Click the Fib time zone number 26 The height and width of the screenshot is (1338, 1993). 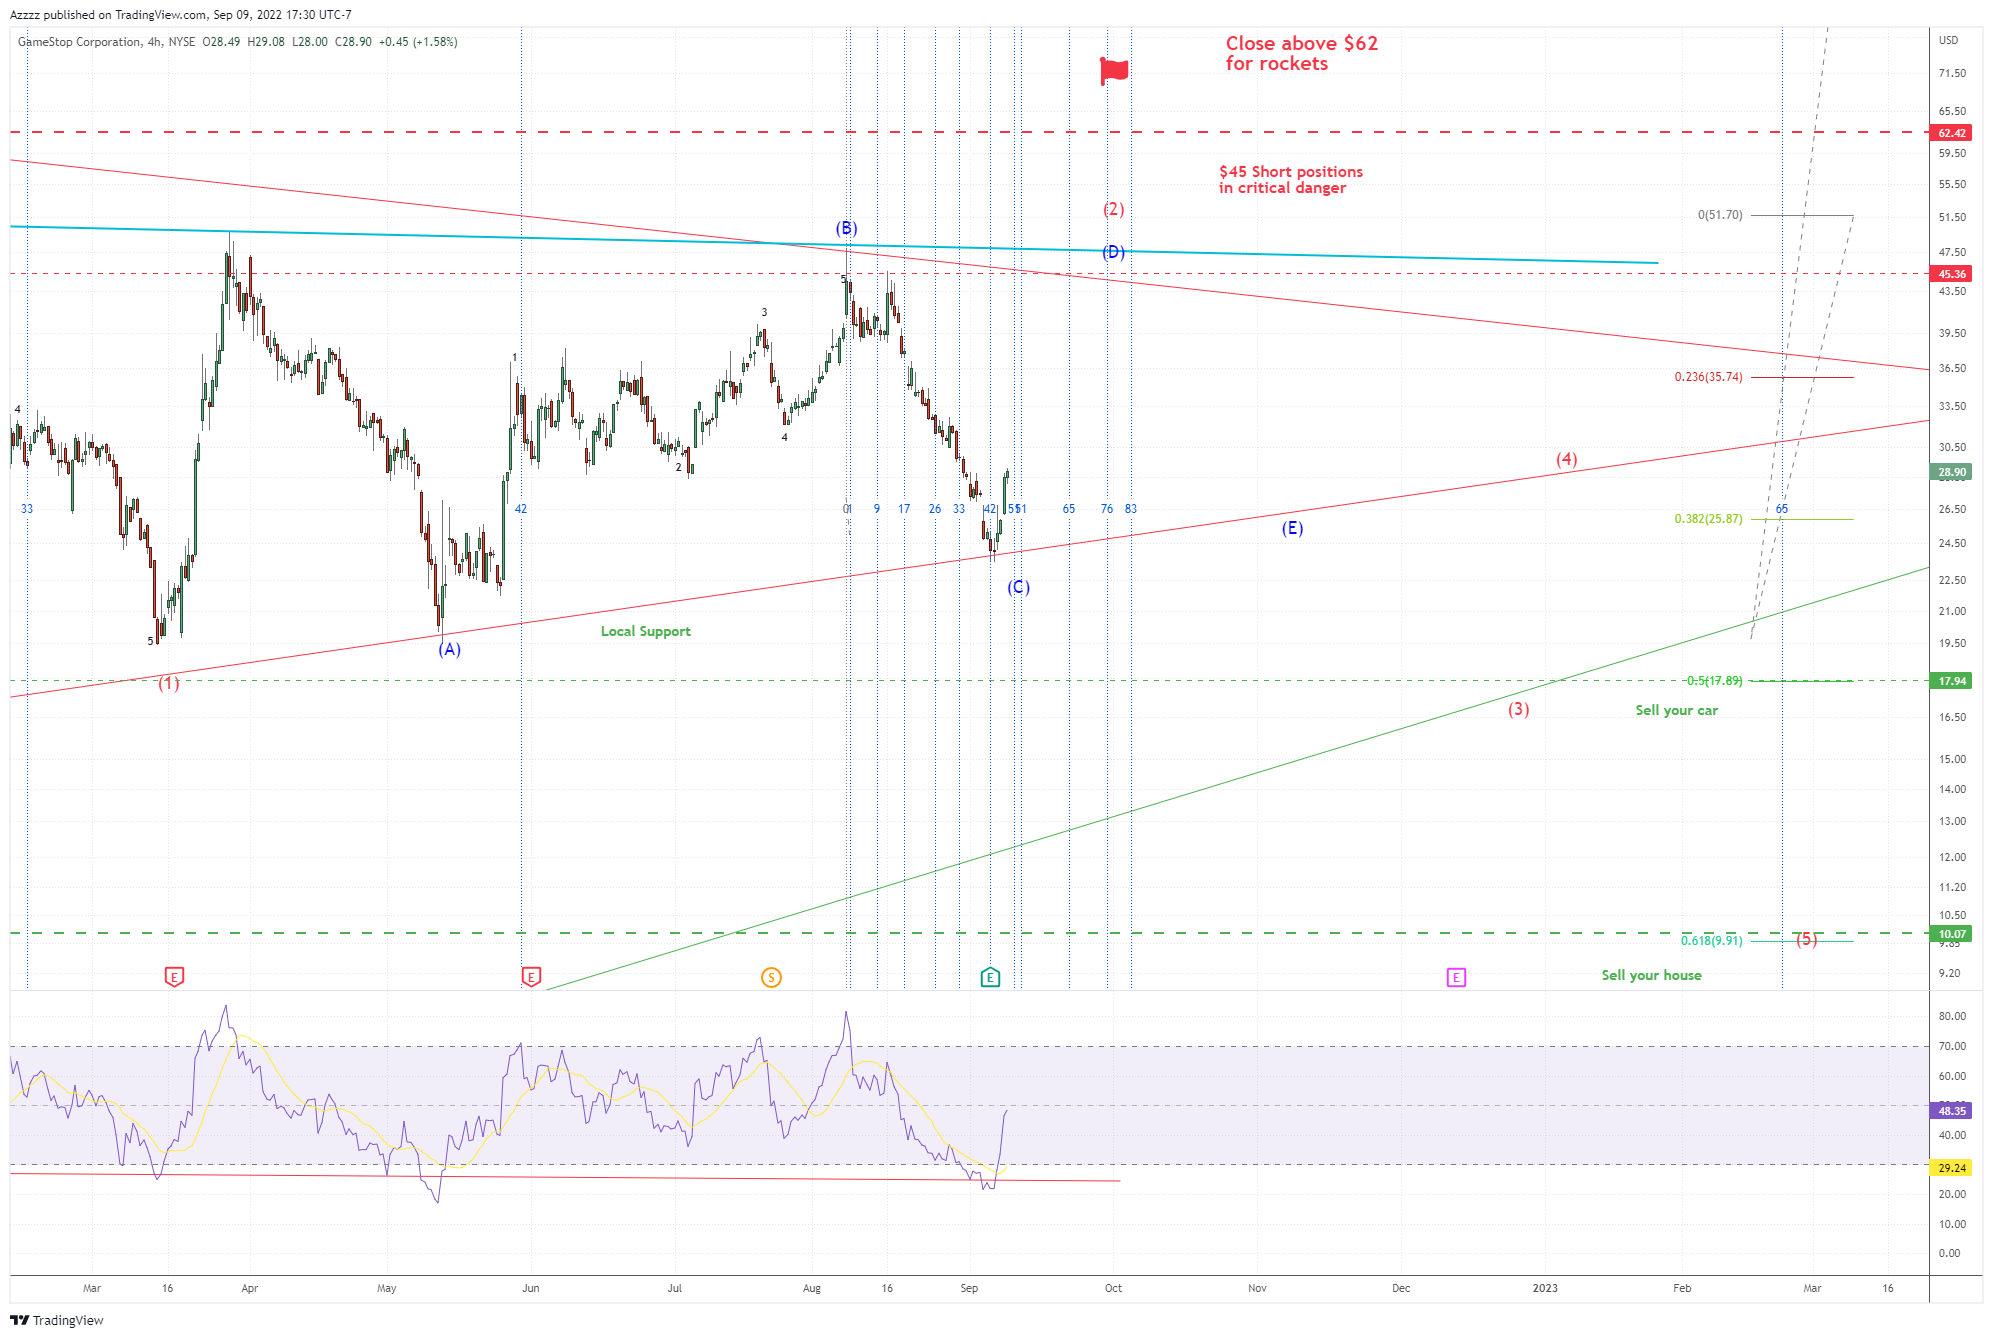tap(935, 509)
